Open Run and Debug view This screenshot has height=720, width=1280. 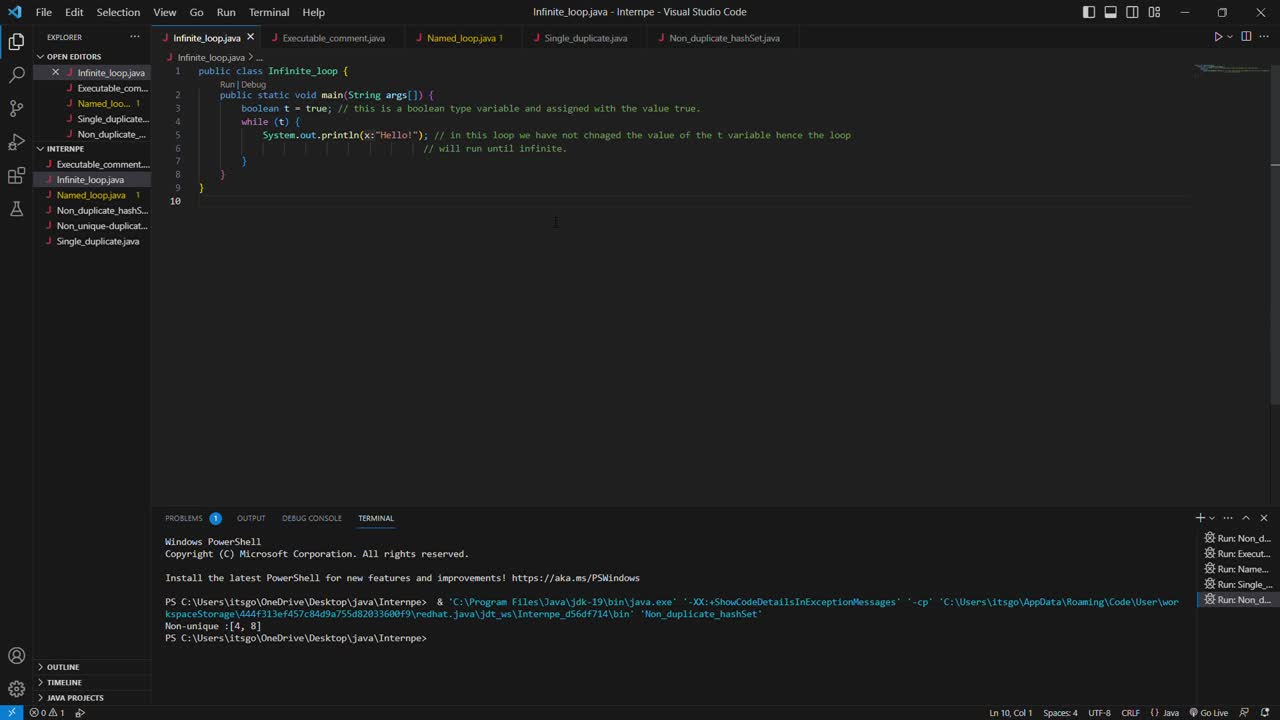[16, 142]
